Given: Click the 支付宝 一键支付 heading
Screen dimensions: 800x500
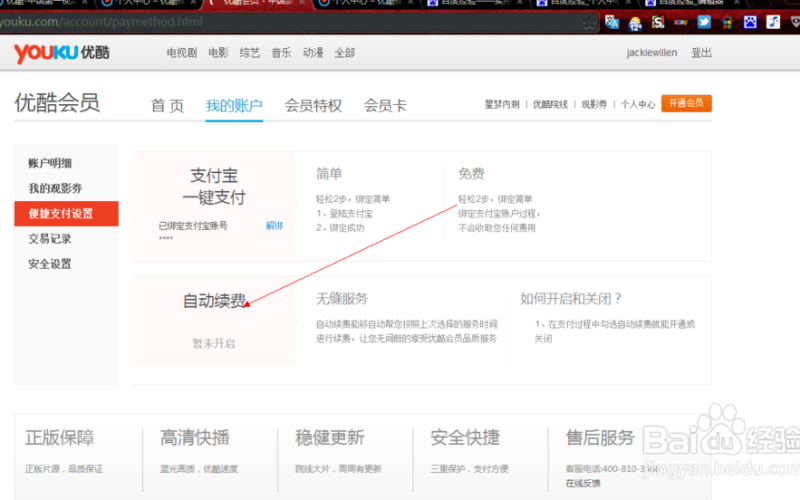Looking at the screenshot, I should (x=214, y=186).
